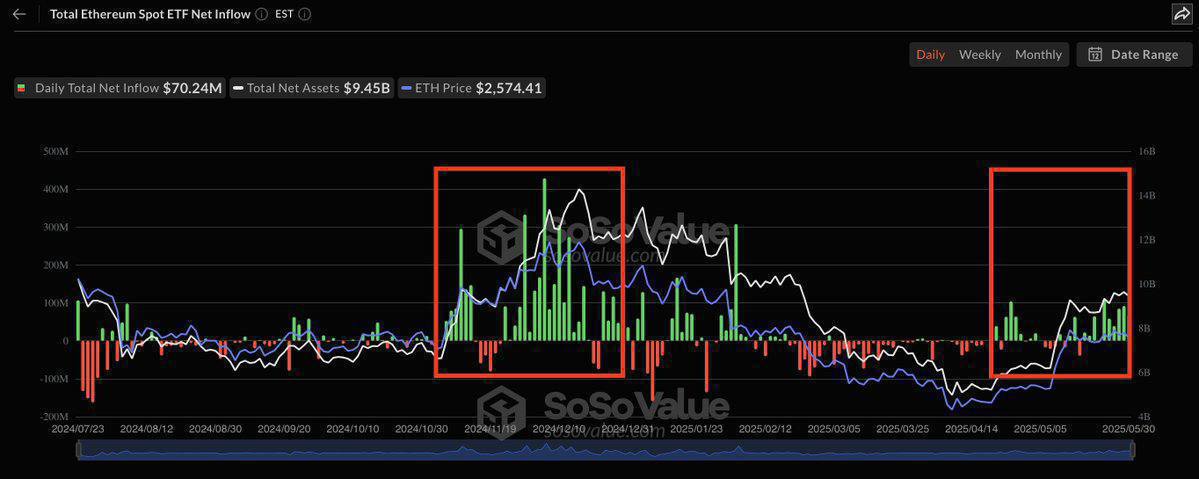Image resolution: width=1199 pixels, height=479 pixels.
Task: Click the tallest green bar near 2024/12/10
Action: point(544,260)
